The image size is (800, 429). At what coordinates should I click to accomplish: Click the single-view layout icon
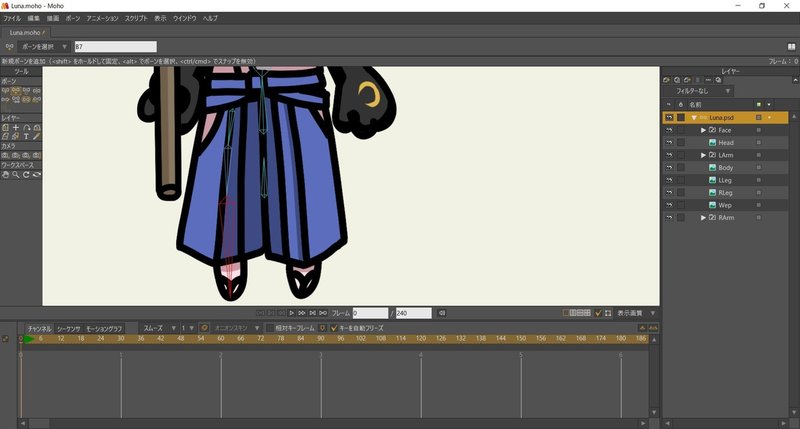click(x=565, y=313)
